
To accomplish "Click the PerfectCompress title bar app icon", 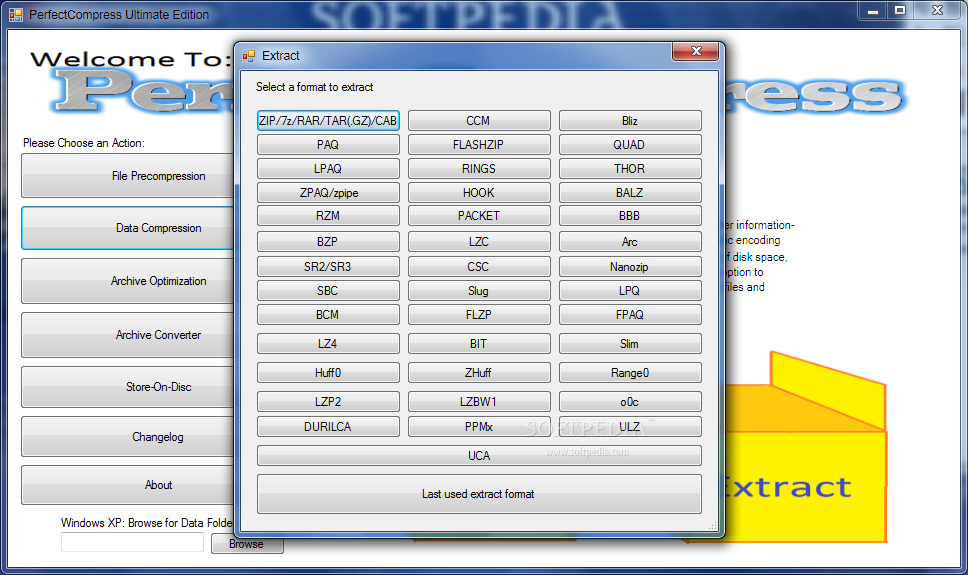I will pos(15,14).
